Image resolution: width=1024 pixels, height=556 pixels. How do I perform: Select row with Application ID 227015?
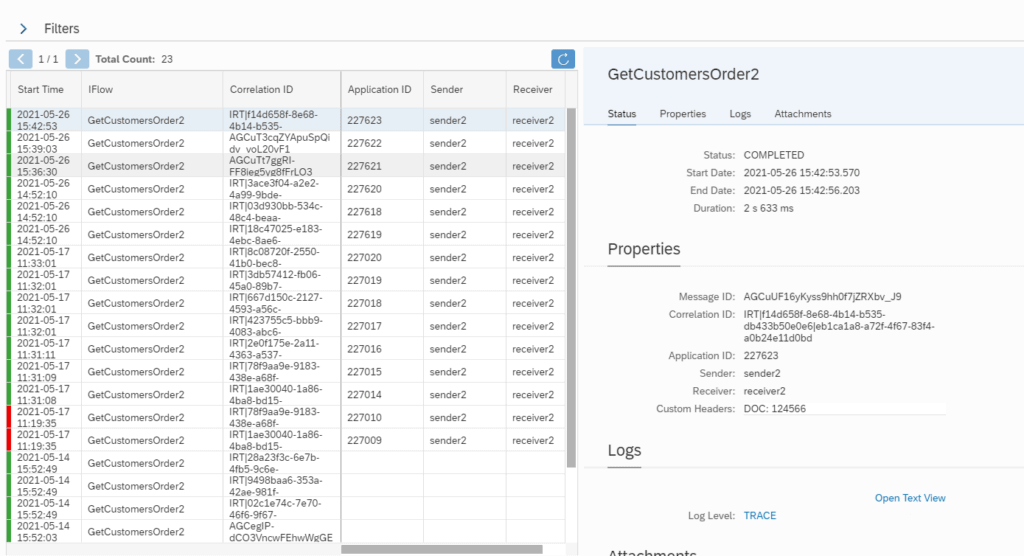[286, 372]
